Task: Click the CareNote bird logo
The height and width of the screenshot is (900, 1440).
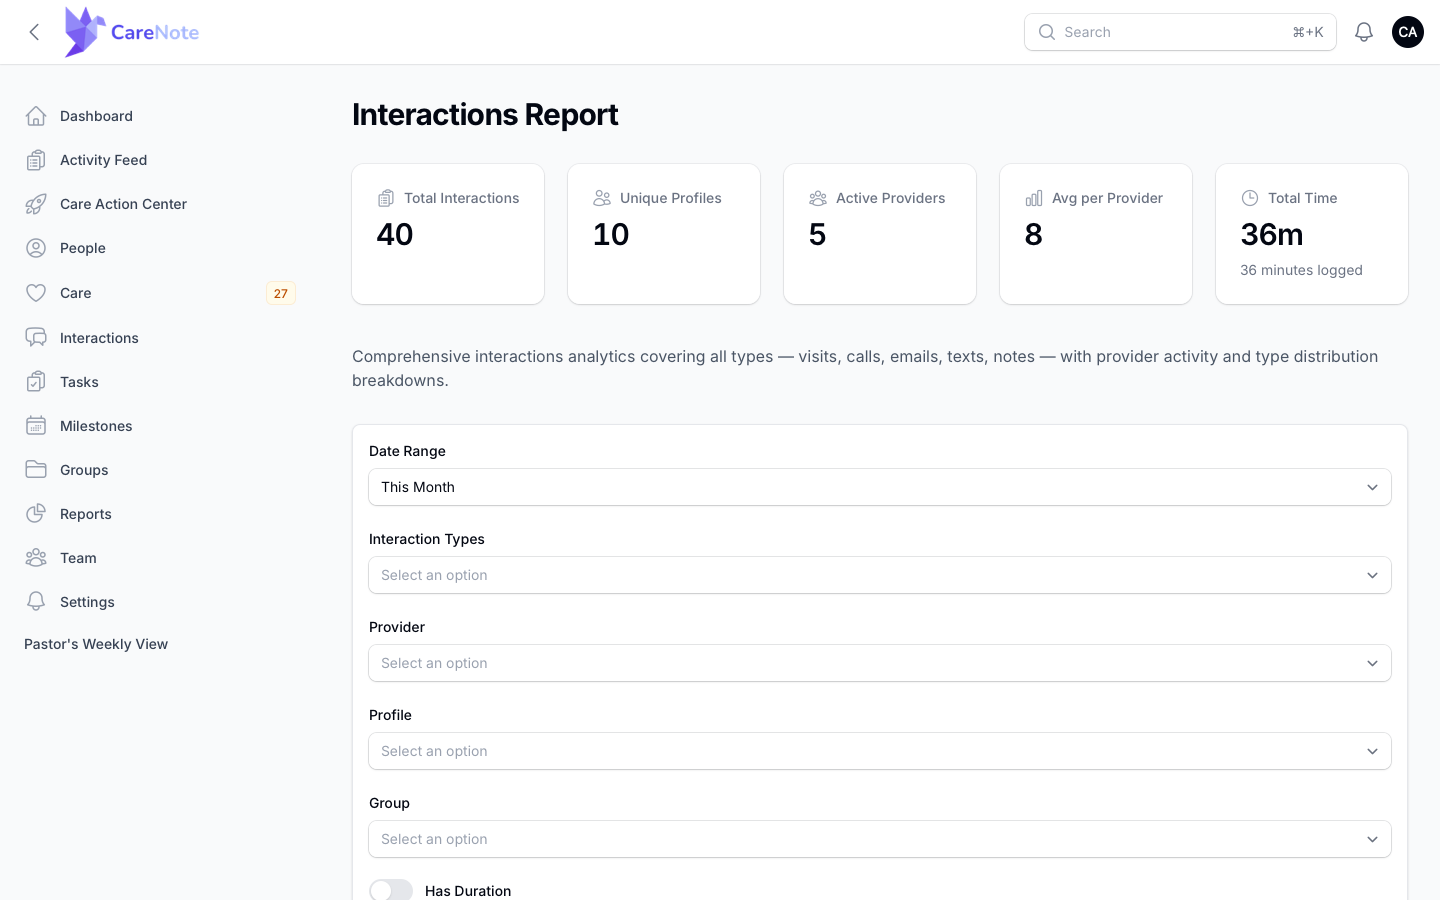Action: (x=84, y=32)
